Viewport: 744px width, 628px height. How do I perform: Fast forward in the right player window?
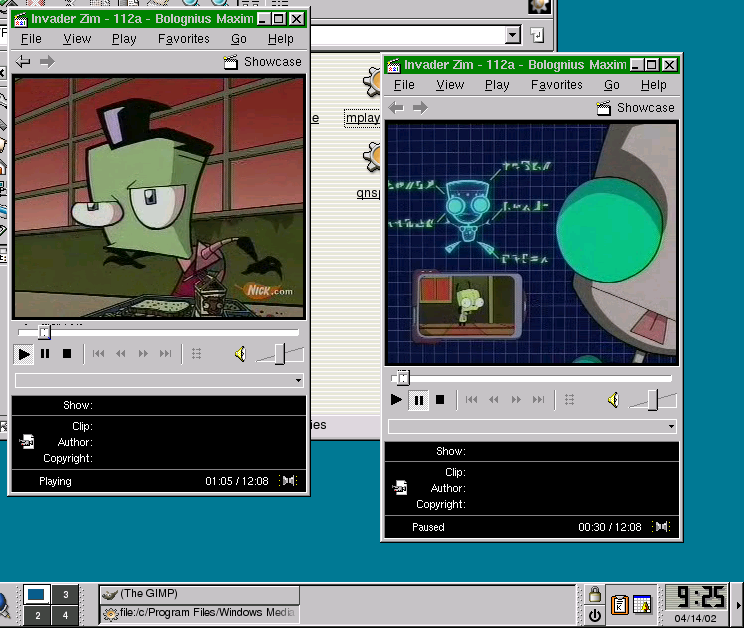coord(516,400)
